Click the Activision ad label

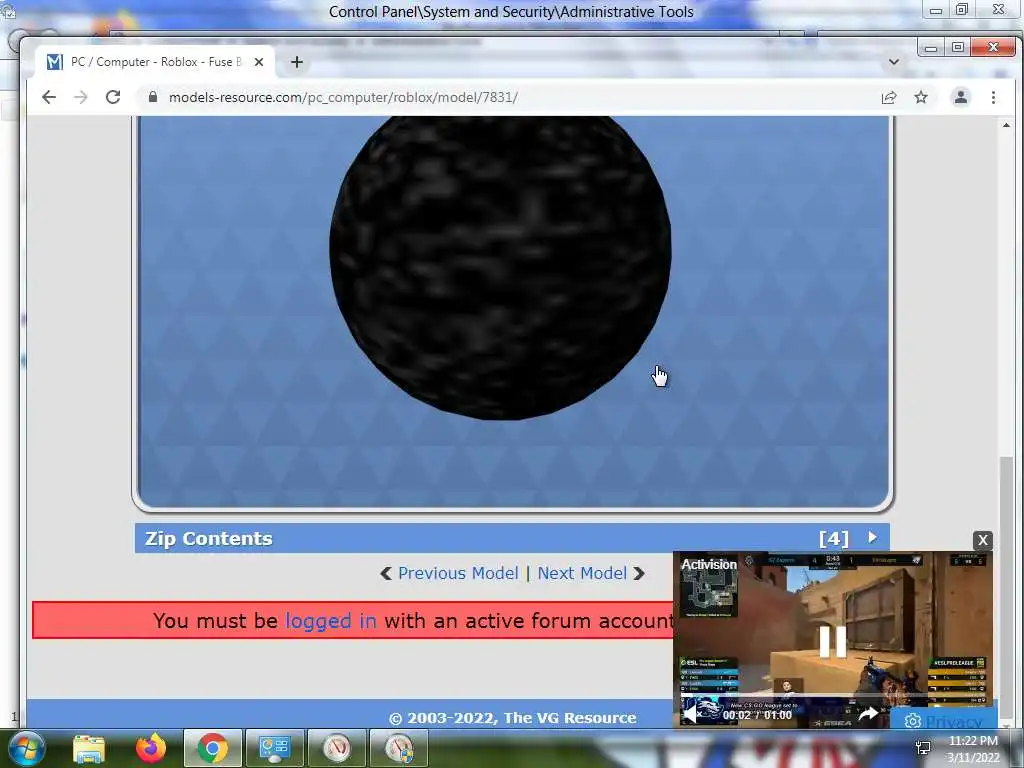click(x=709, y=564)
